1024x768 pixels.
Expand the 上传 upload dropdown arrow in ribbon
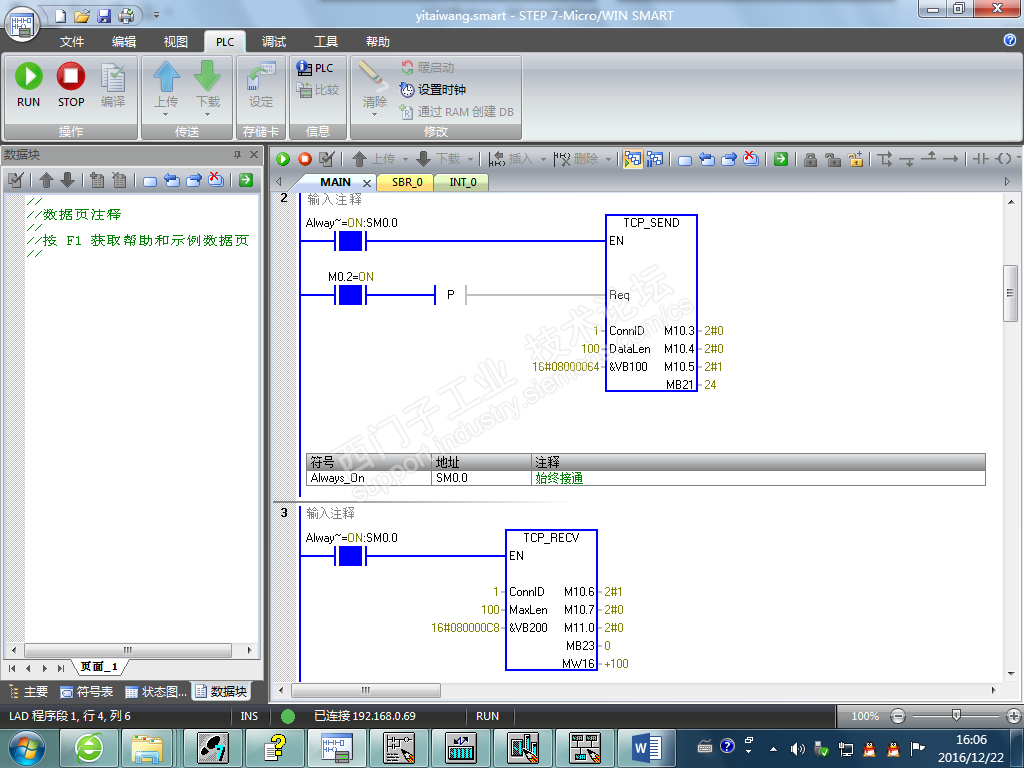[166, 115]
